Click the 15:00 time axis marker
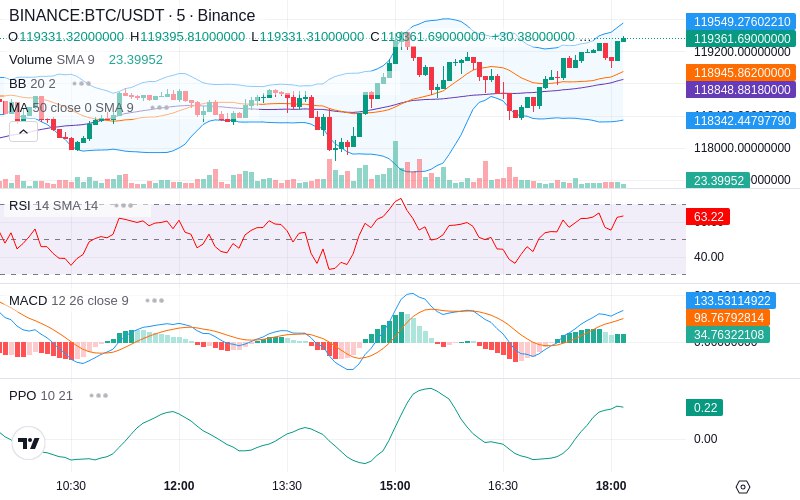 pos(395,486)
